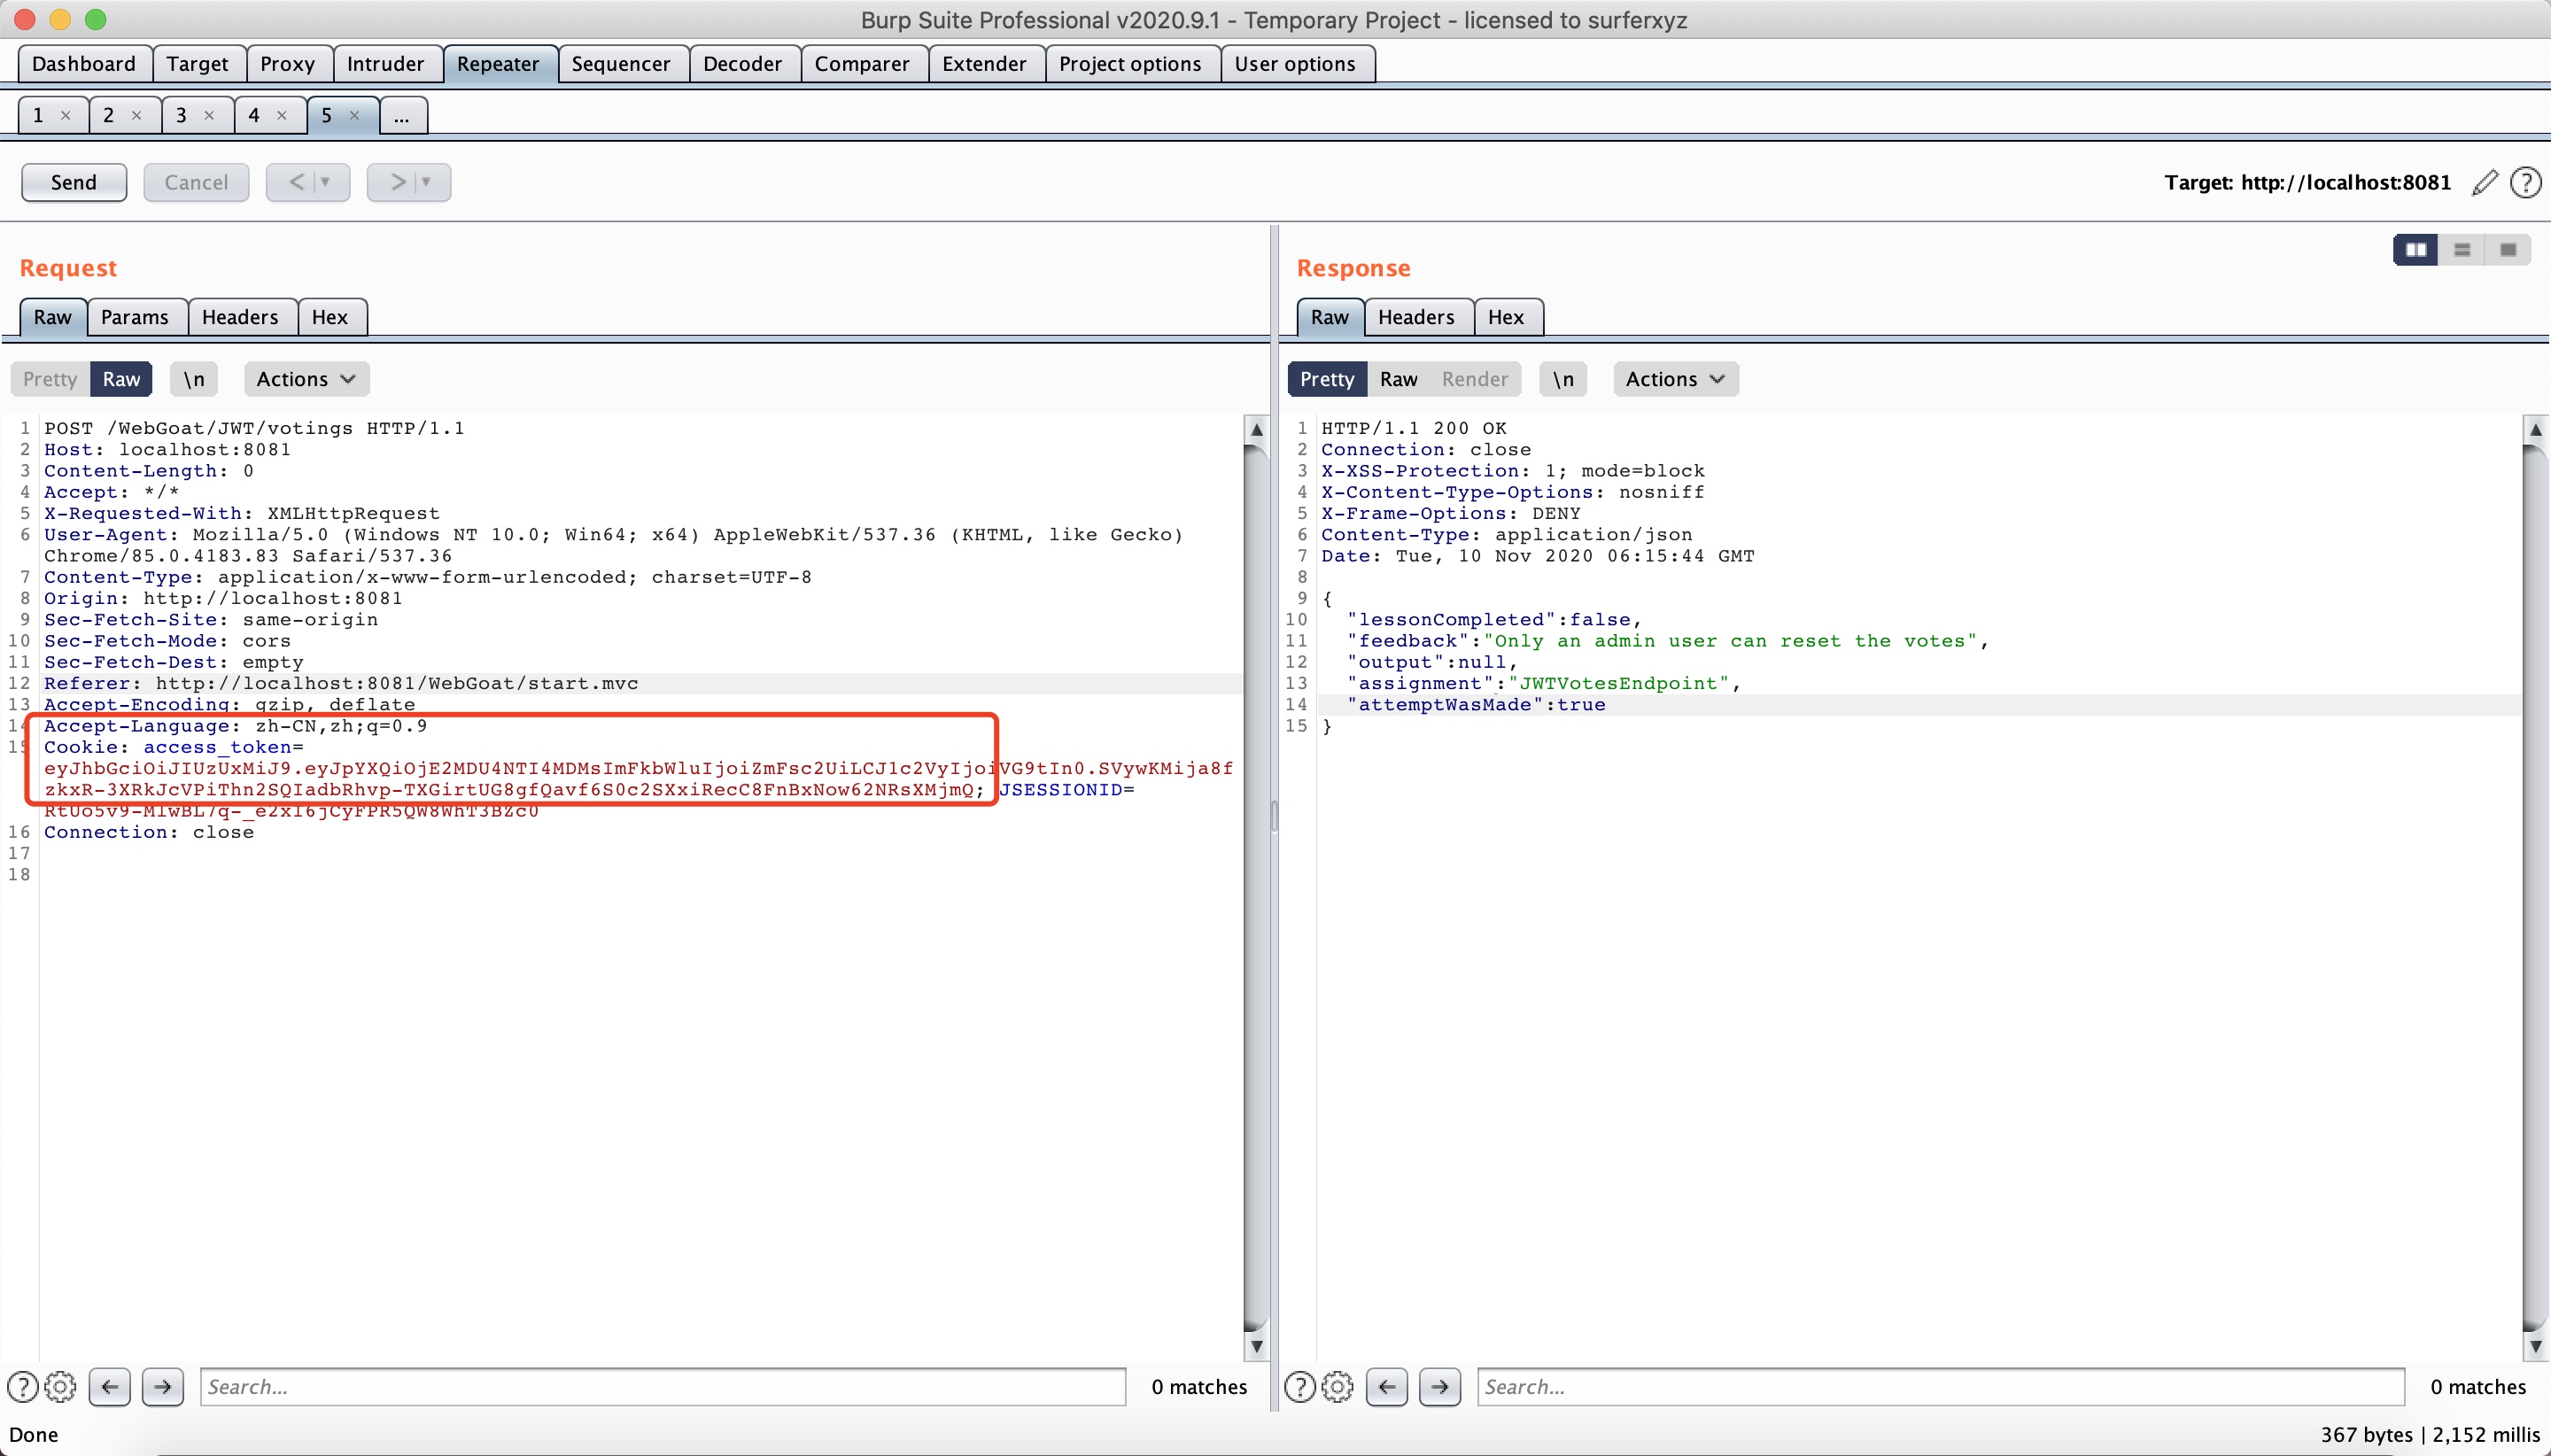Switch response view to Raw mode
The height and width of the screenshot is (1456, 2551).
point(1398,379)
